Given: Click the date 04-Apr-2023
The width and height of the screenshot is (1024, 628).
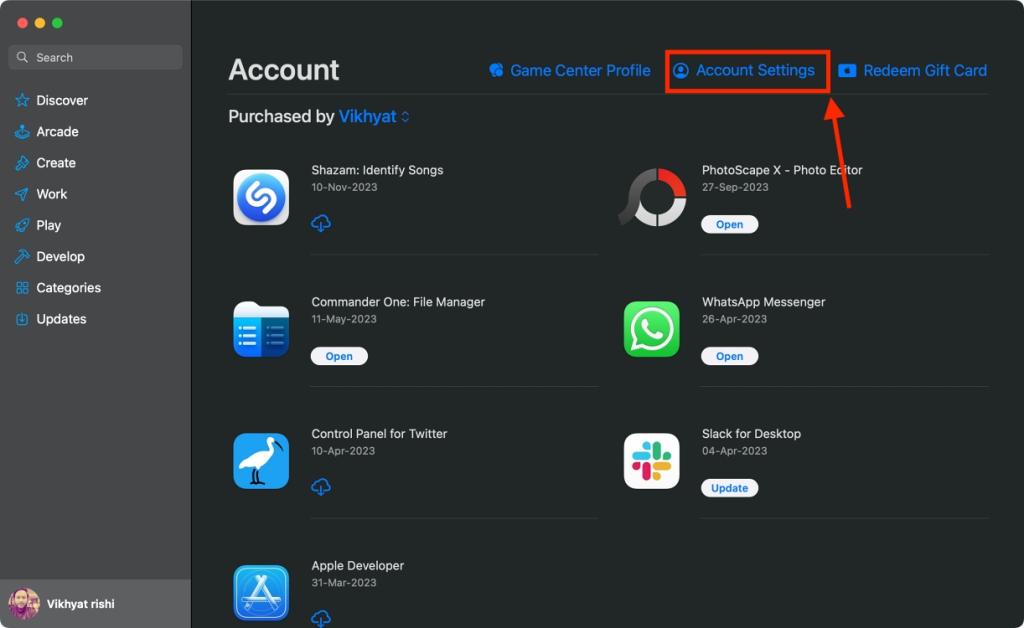Looking at the screenshot, I should pos(734,450).
